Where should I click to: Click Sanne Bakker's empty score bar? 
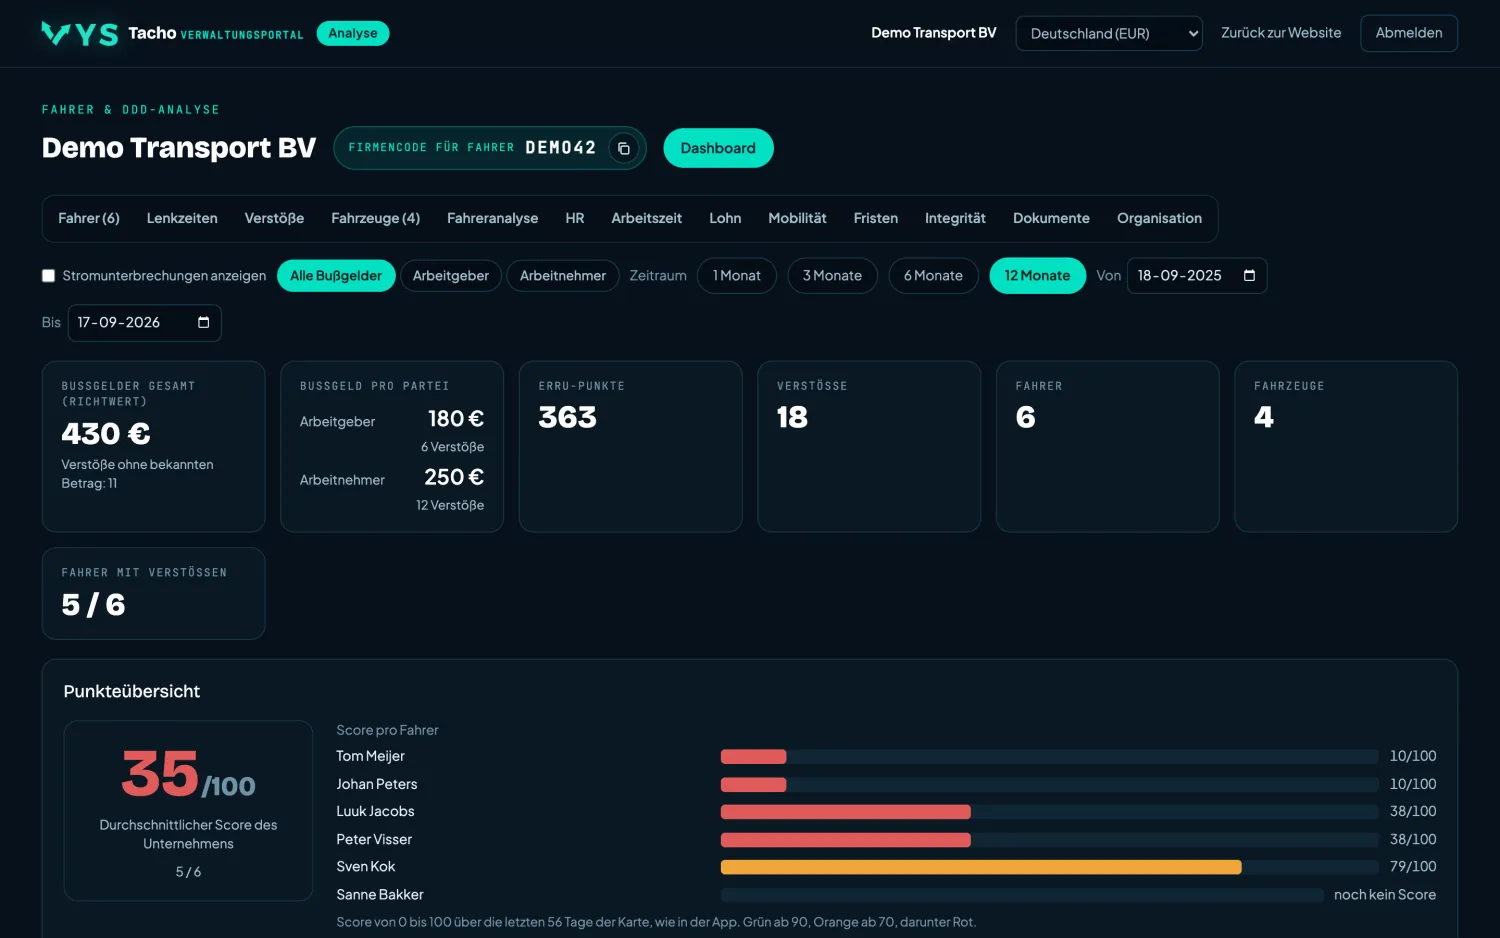pos(1022,895)
